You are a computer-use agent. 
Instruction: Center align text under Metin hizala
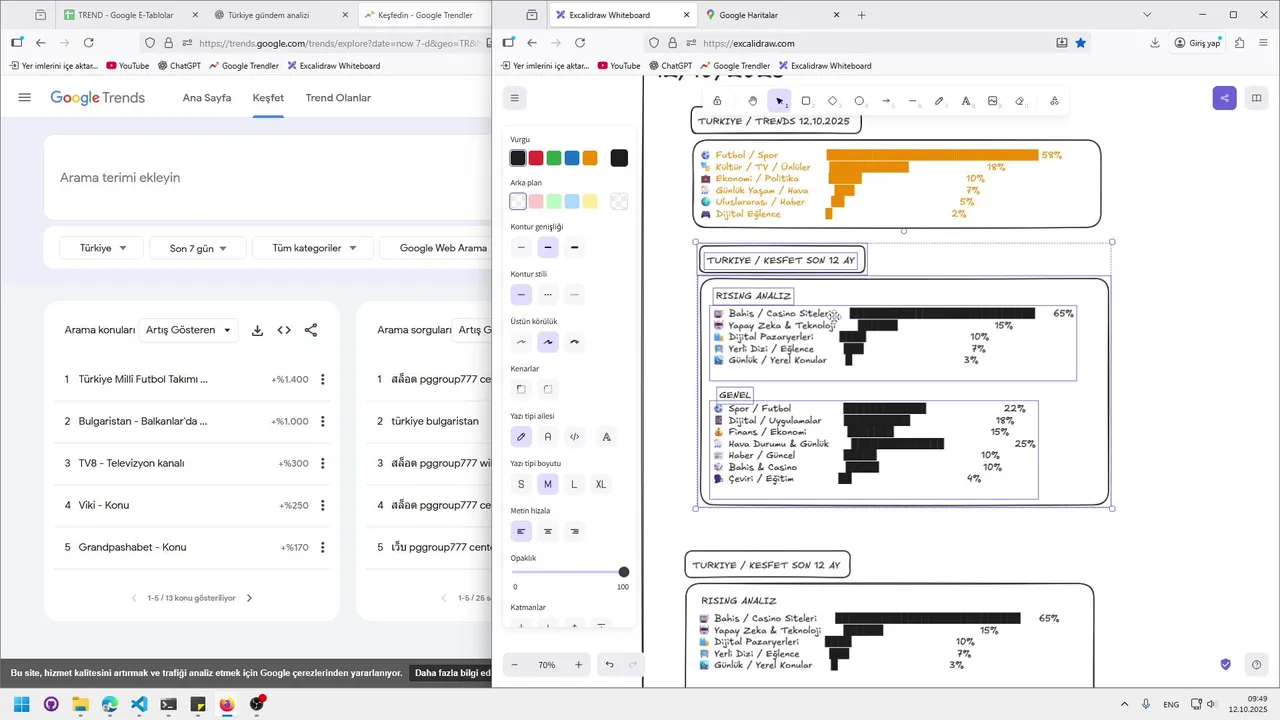pos(547,532)
